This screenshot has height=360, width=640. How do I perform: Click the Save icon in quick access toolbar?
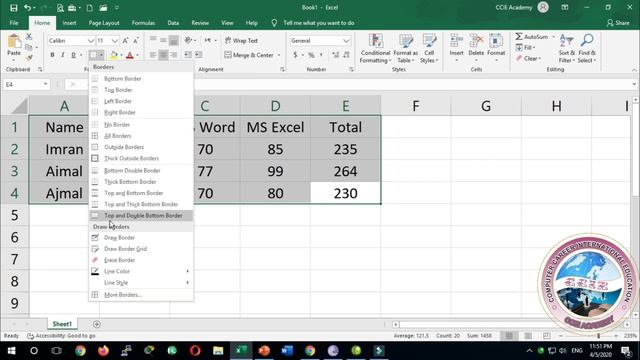click(14, 7)
